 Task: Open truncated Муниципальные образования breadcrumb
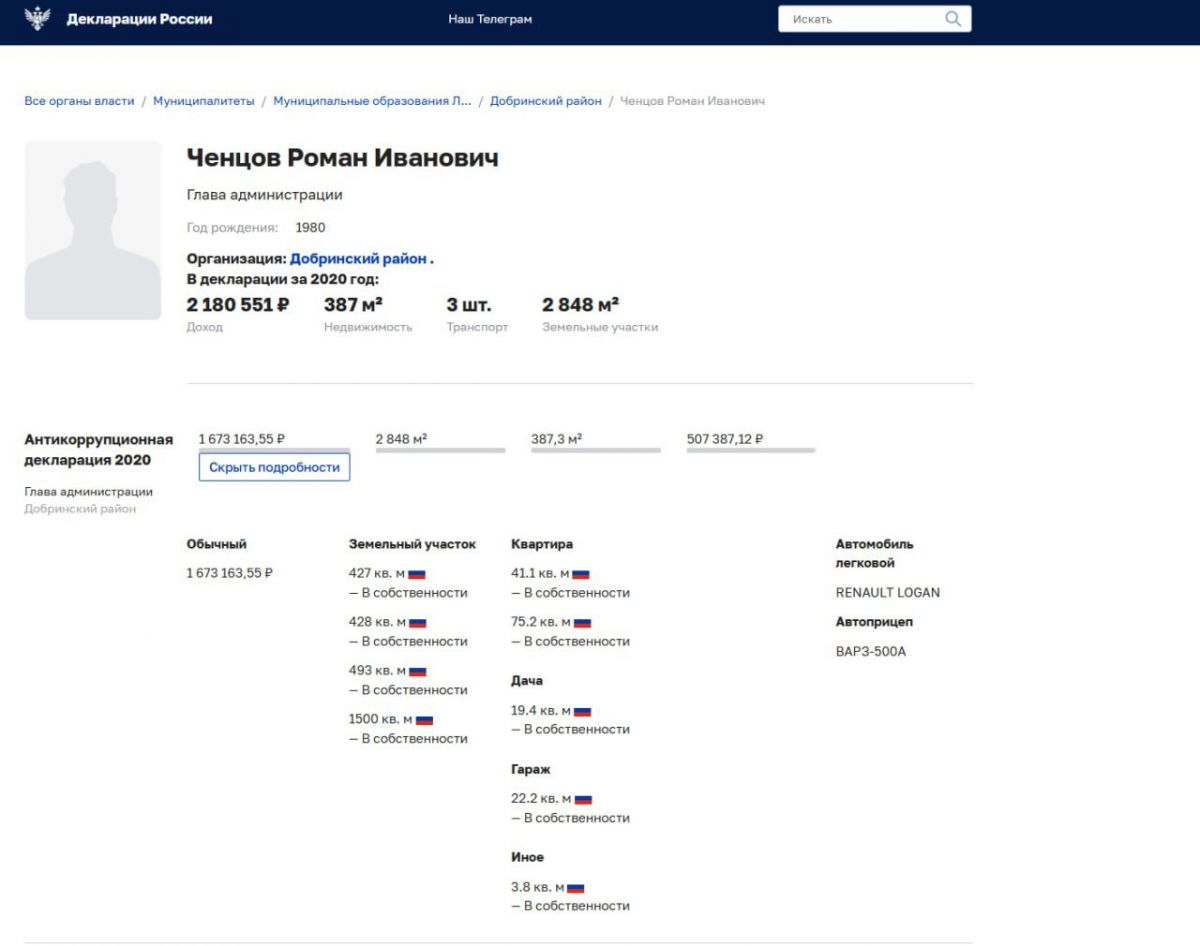(x=372, y=101)
